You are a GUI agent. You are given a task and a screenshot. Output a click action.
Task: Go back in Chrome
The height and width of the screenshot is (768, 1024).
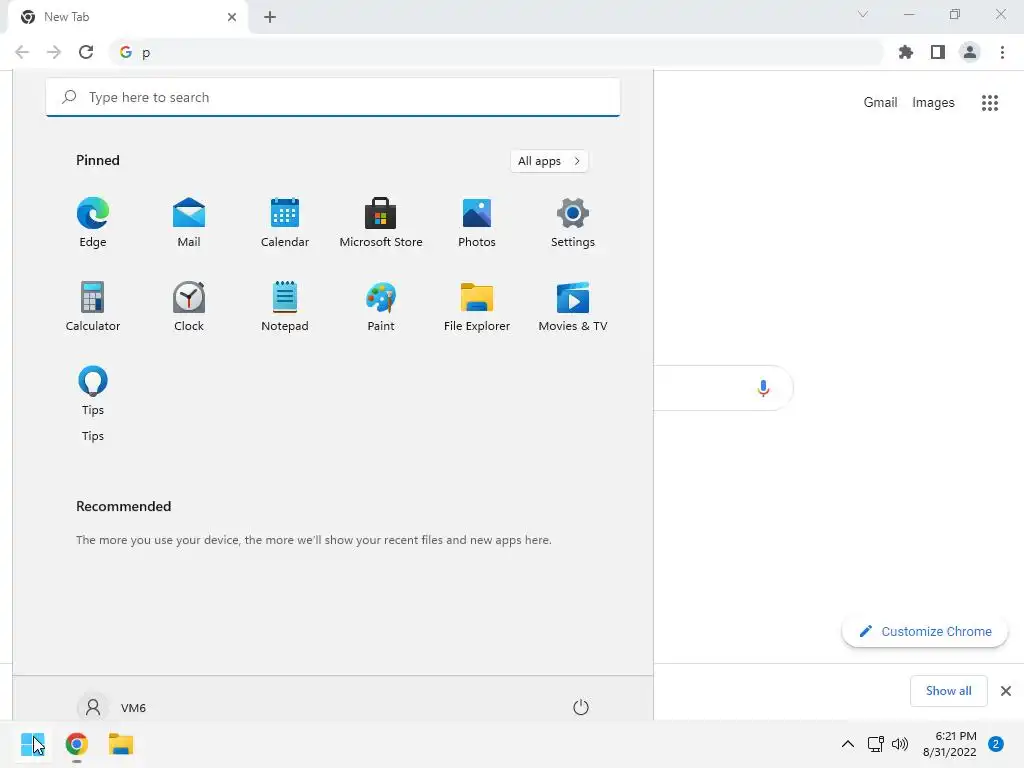pos(22,52)
